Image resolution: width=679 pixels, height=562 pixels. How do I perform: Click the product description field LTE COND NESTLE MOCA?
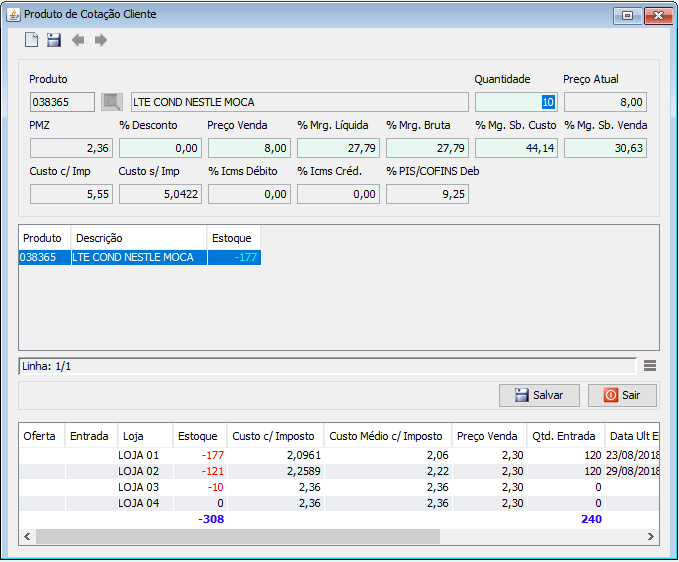pyautogui.click(x=300, y=102)
